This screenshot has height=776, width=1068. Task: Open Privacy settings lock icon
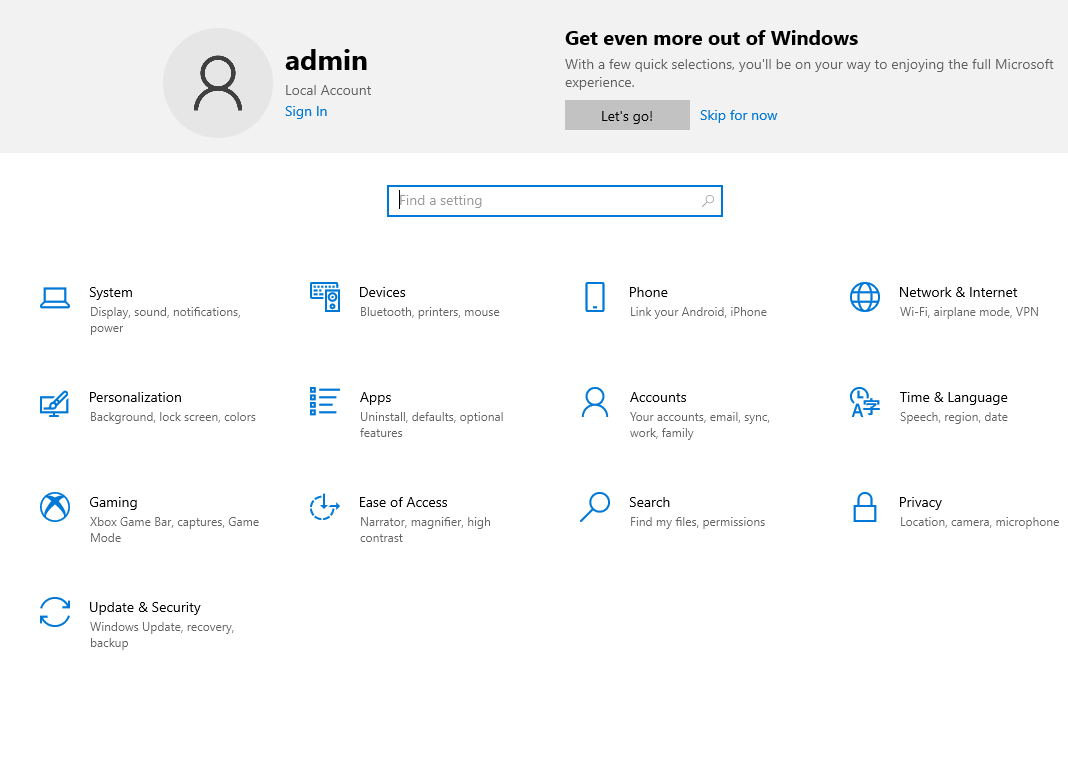point(865,506)
